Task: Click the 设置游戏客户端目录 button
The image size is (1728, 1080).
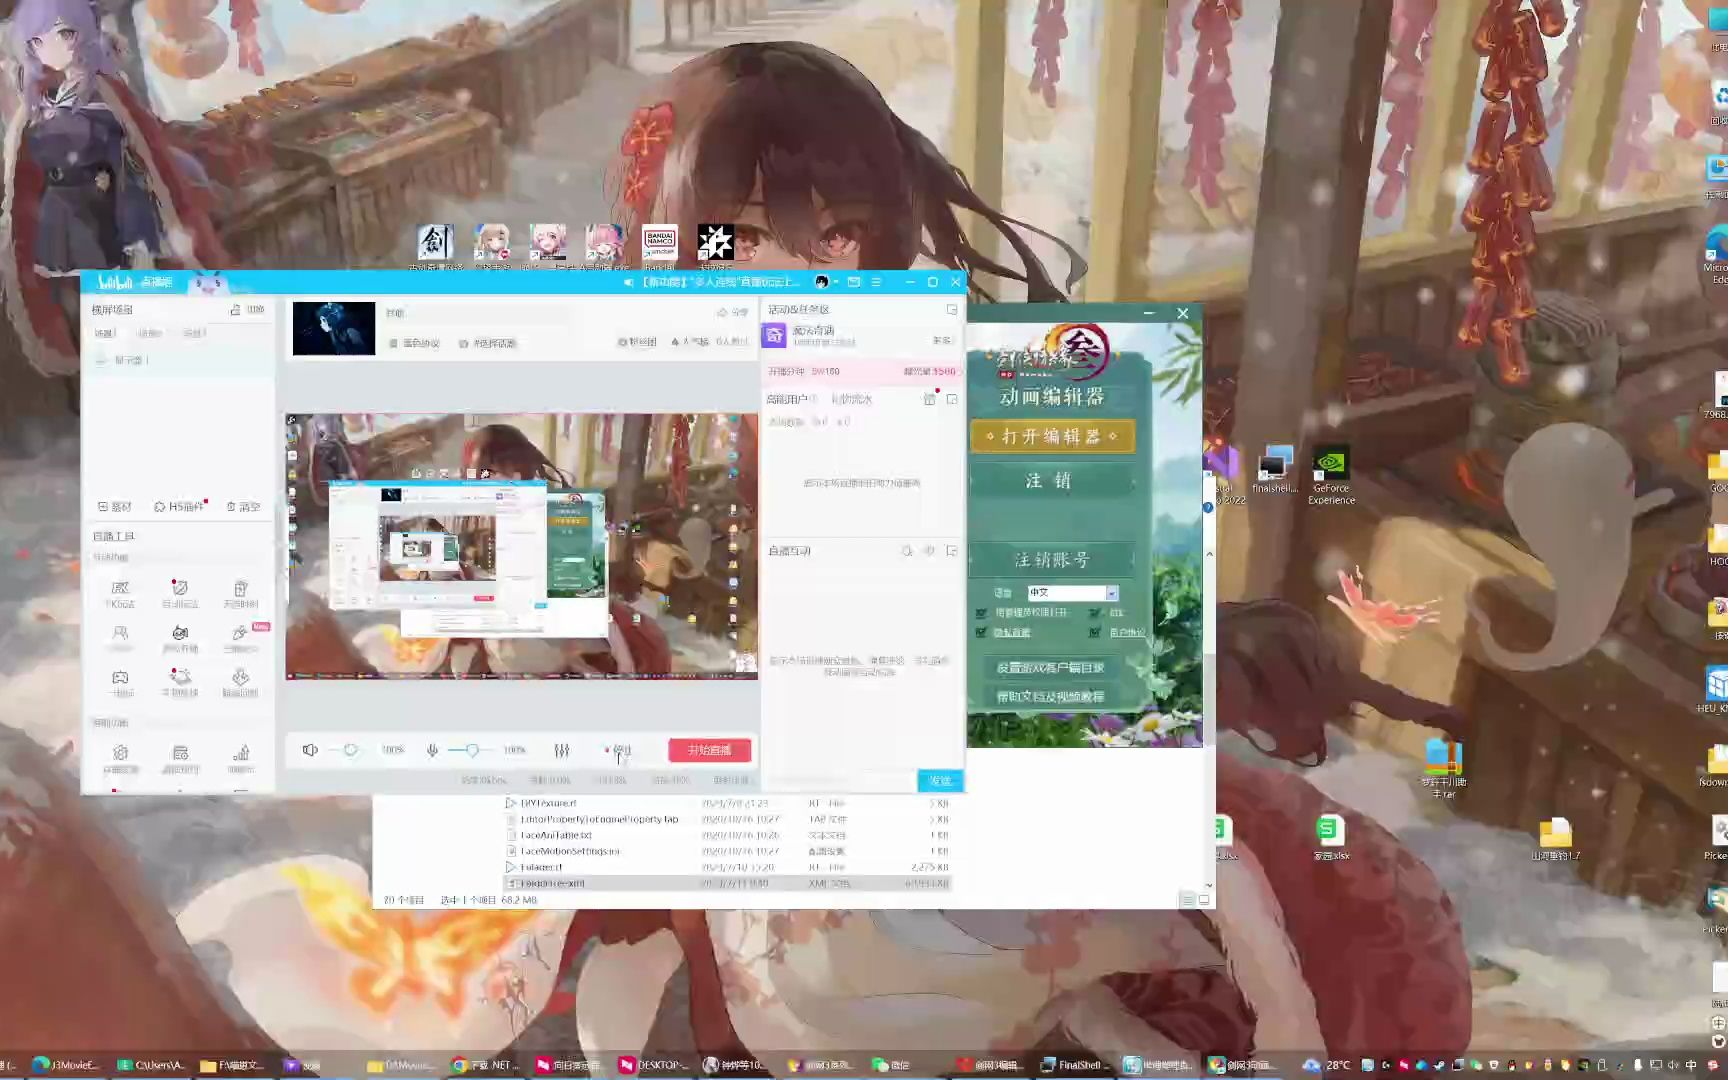Action: [x=1050, y=668]
